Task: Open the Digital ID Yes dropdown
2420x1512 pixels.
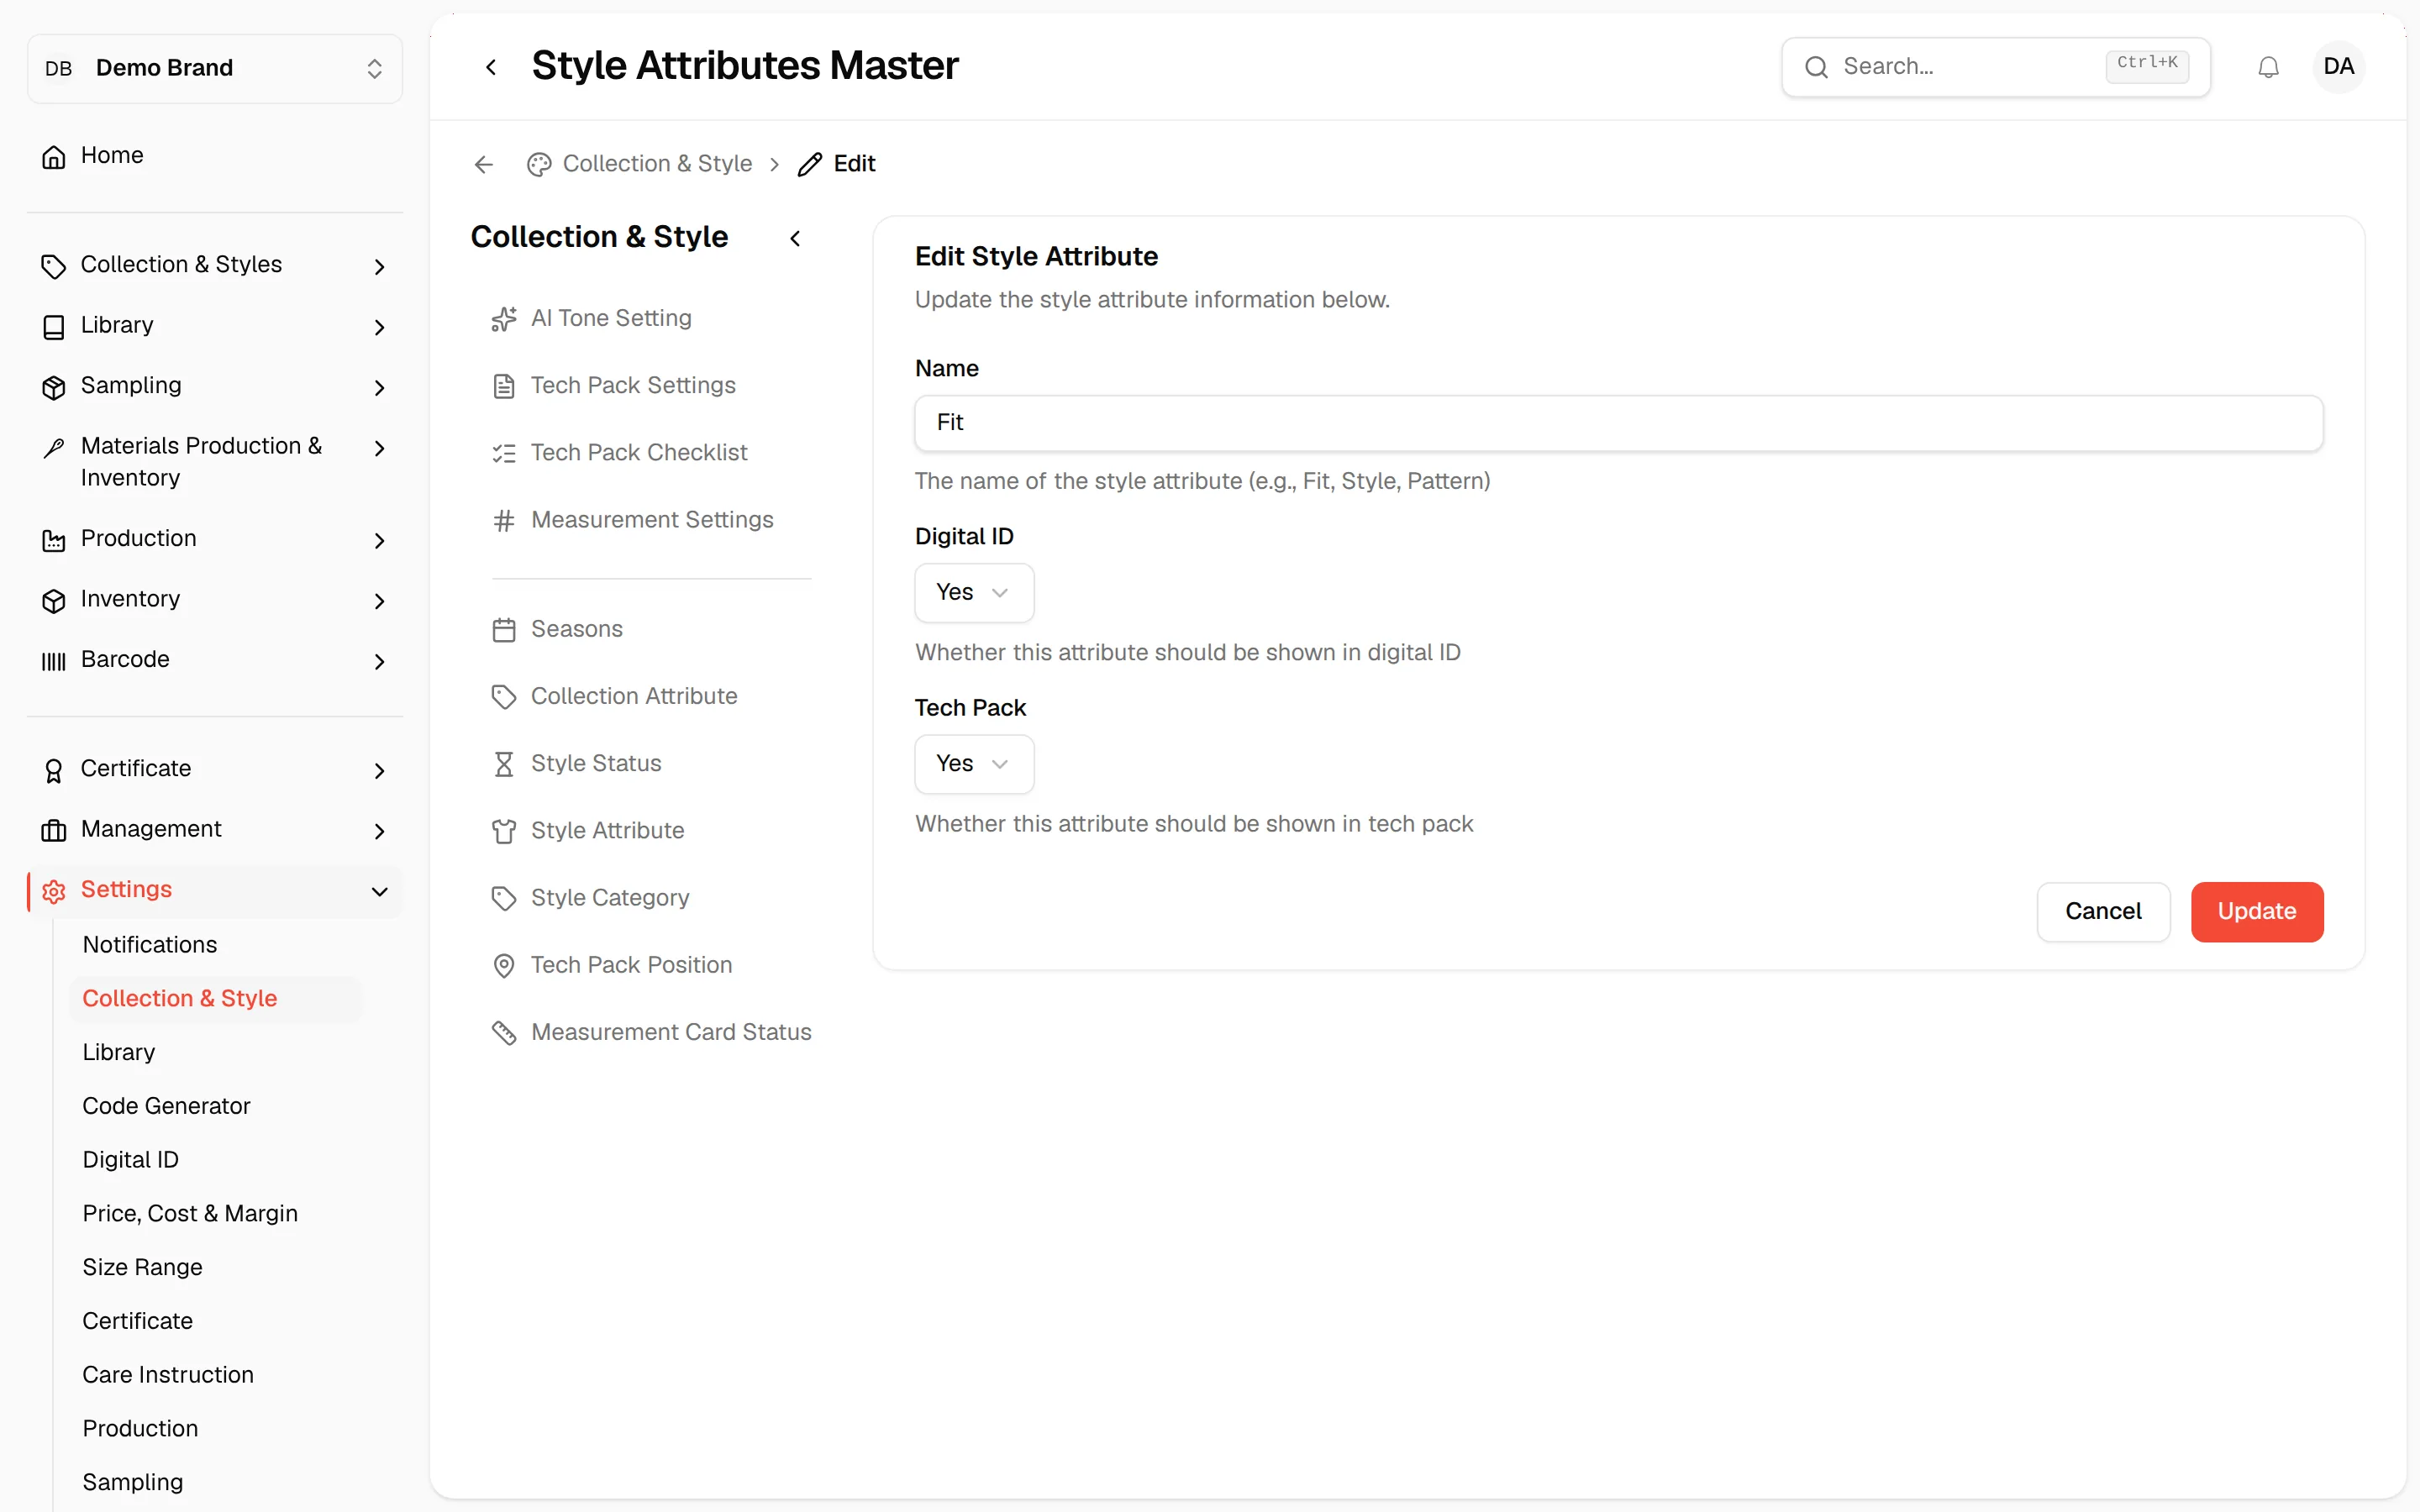Action: pyautogui.click(x=974, y=593)
